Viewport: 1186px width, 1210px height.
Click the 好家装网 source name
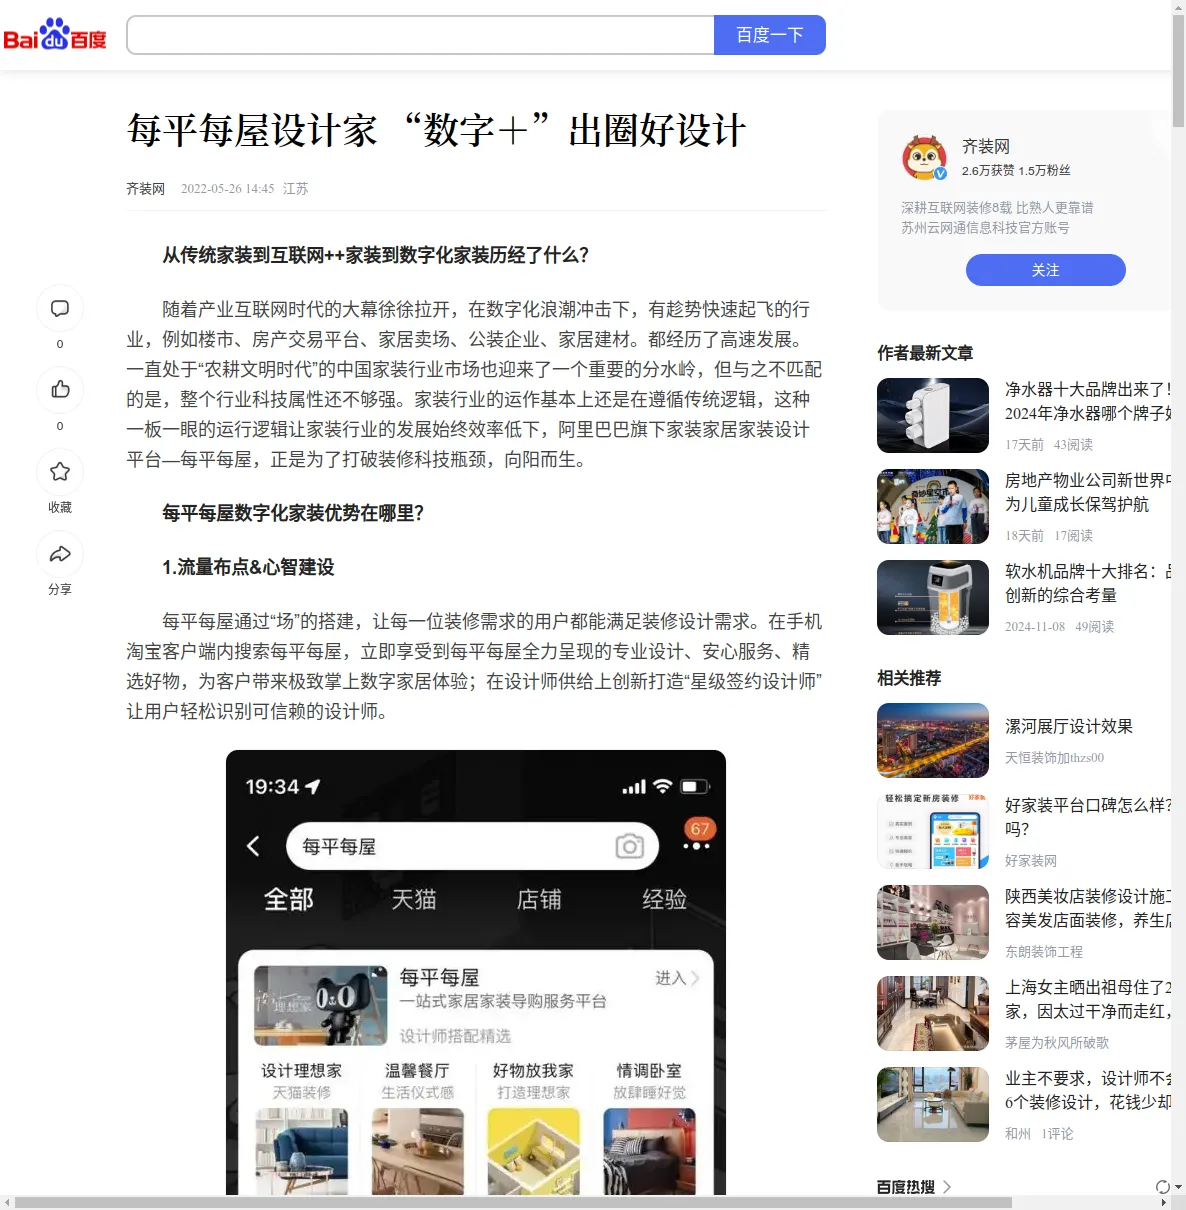pos(1031,861)
